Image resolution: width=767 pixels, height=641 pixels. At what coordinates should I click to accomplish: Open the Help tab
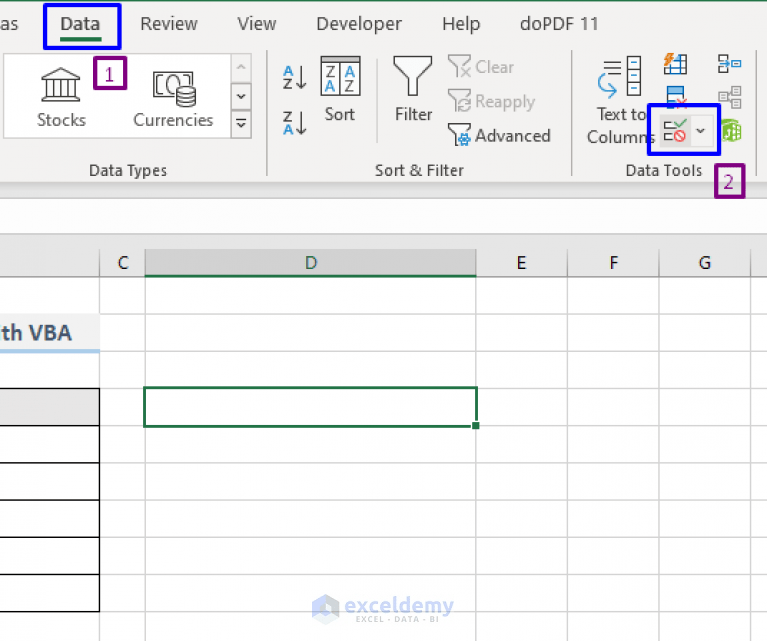(x=461, y=24)
